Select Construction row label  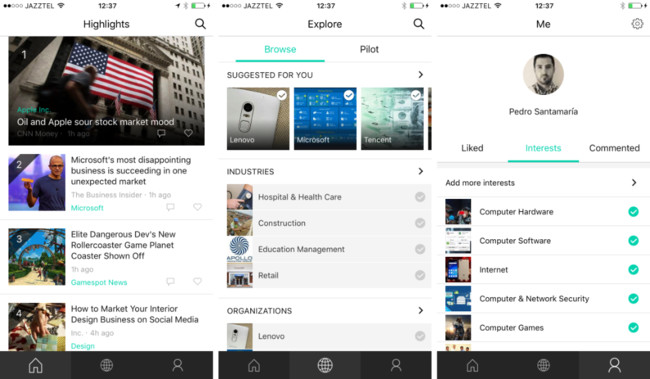[282, 223]
